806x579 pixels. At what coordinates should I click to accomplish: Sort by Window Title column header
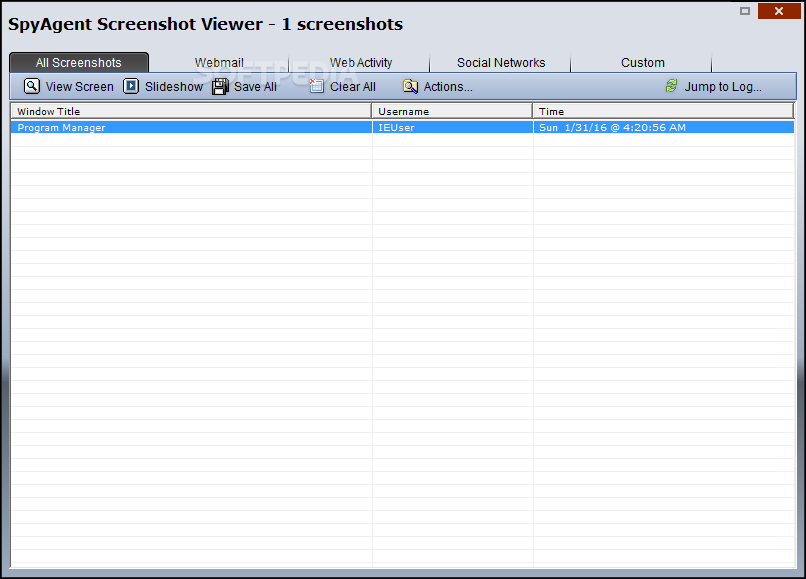tap(191, 111)
